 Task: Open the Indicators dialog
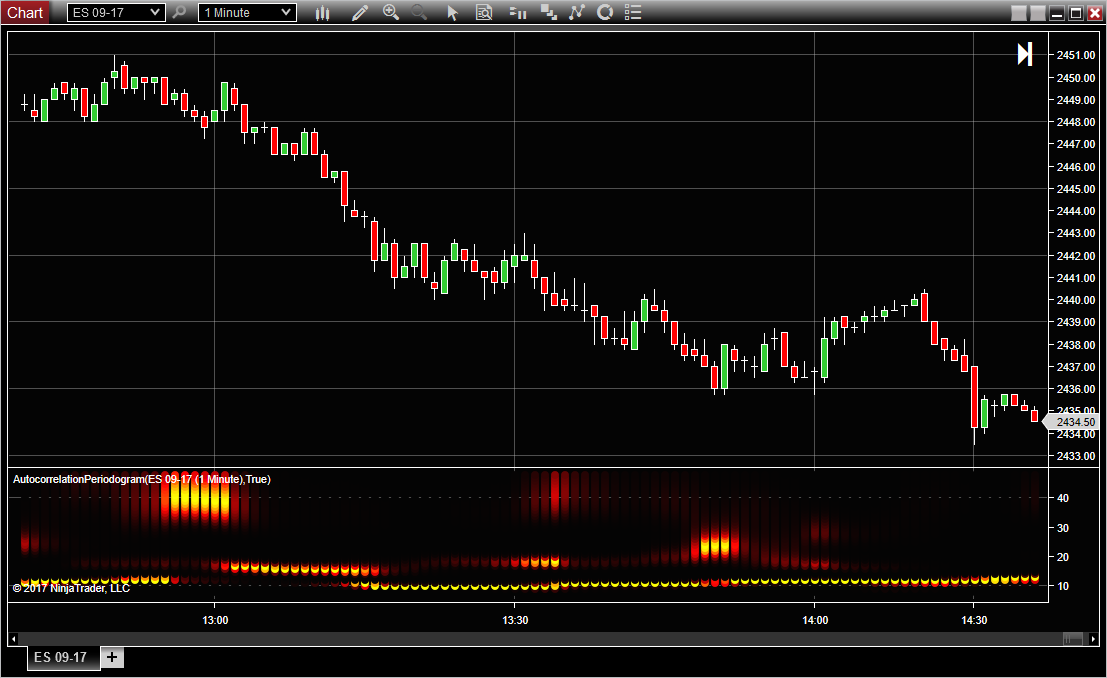[x=577, y=13]
